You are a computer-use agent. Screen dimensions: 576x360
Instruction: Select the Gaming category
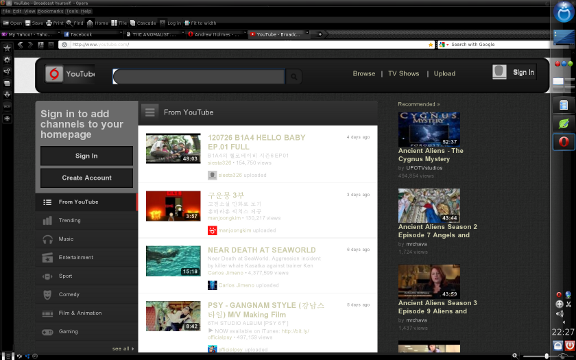tap(86, 332)
